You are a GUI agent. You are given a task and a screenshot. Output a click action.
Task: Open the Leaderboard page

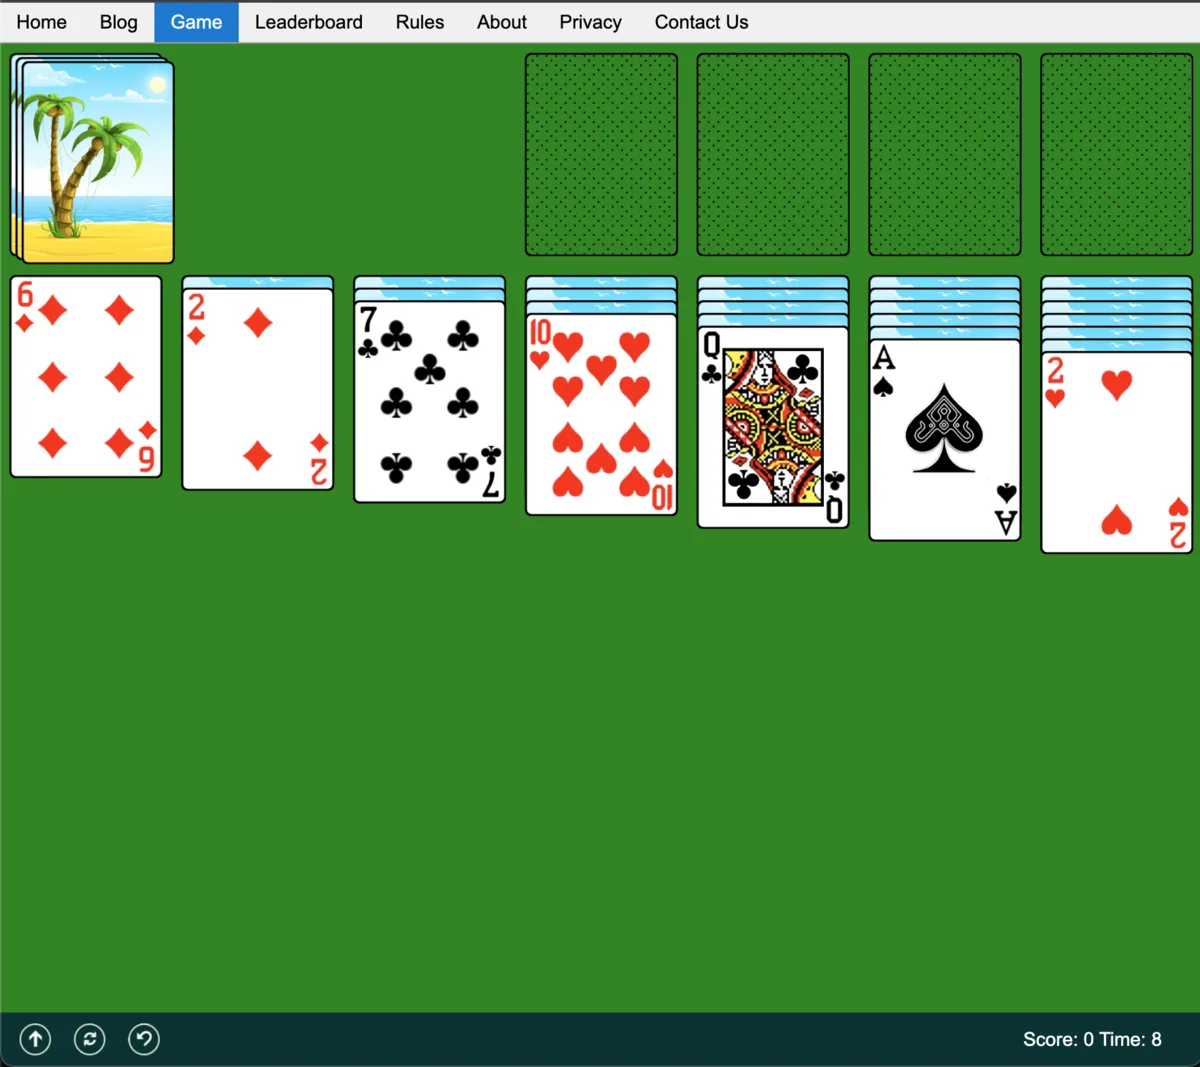(x=309, y=22)
